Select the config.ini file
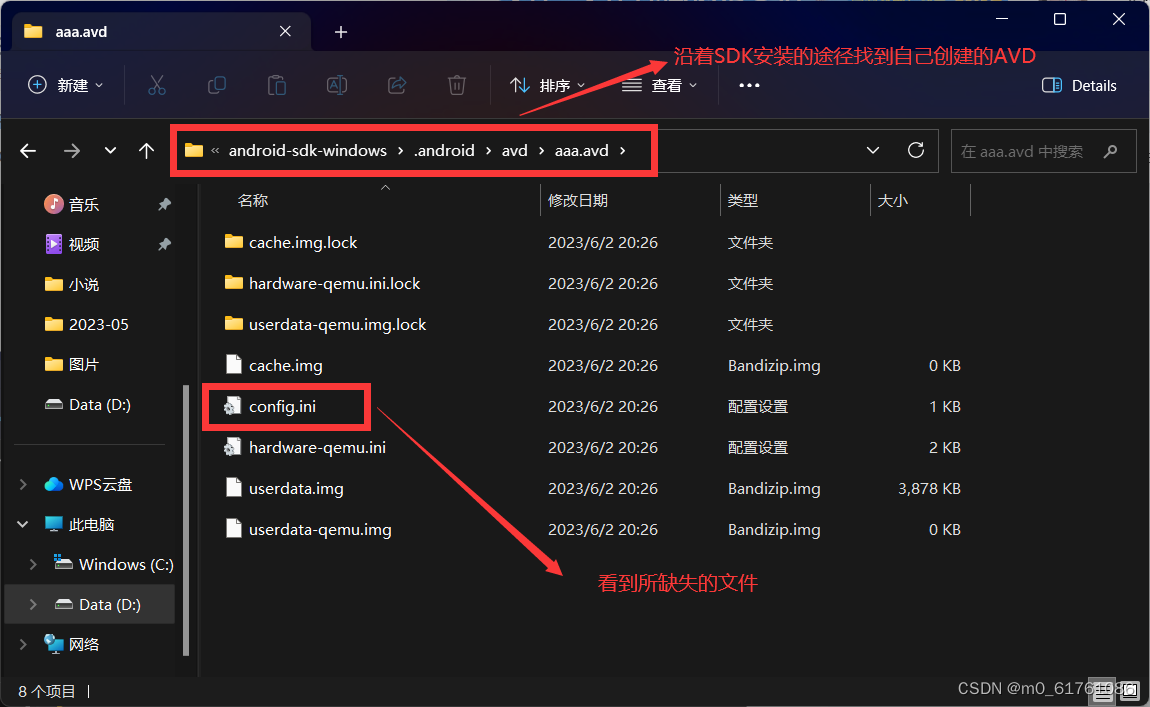 pyautogui.click(x=285, y=406)
